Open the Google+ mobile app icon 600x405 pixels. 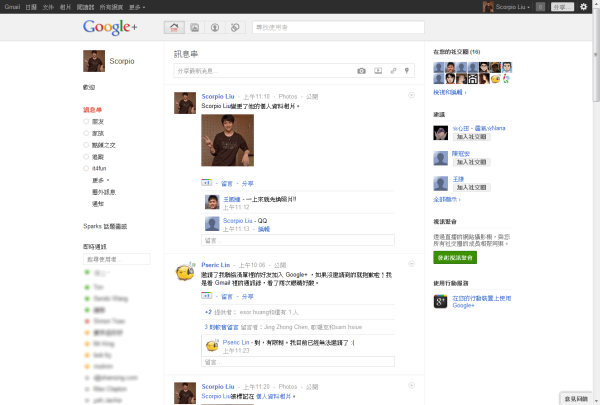[440, 301]
